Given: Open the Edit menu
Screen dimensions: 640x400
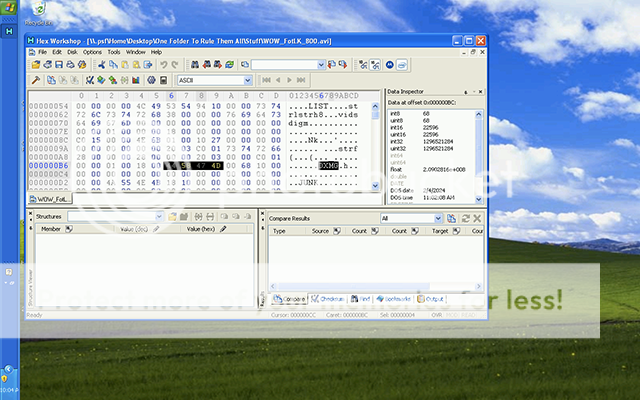Looking at the screenshot, I should coord(57,52).
